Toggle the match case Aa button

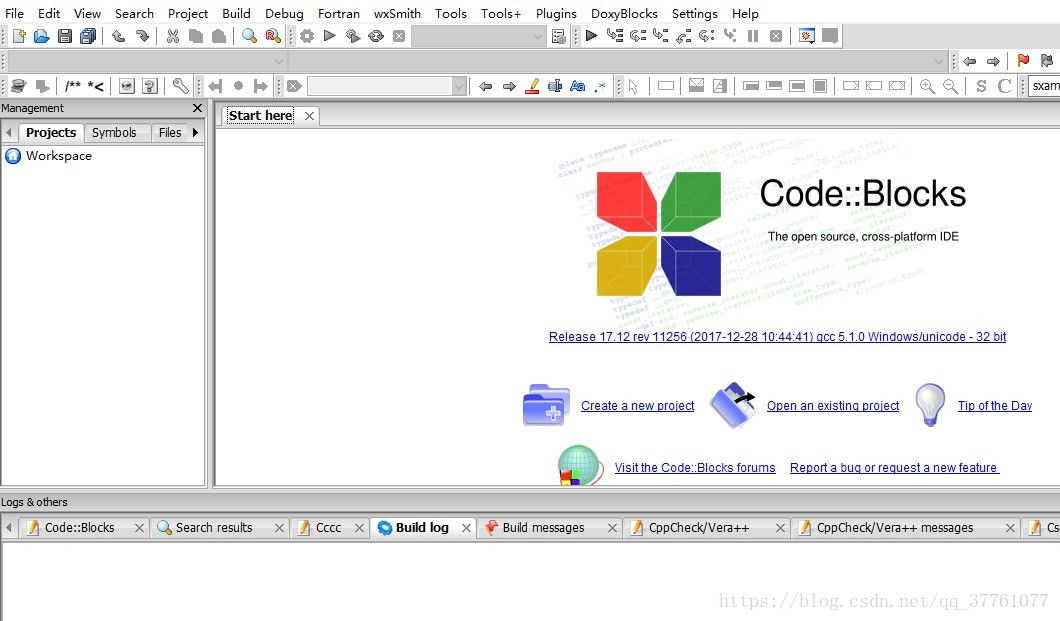(577, 86)
